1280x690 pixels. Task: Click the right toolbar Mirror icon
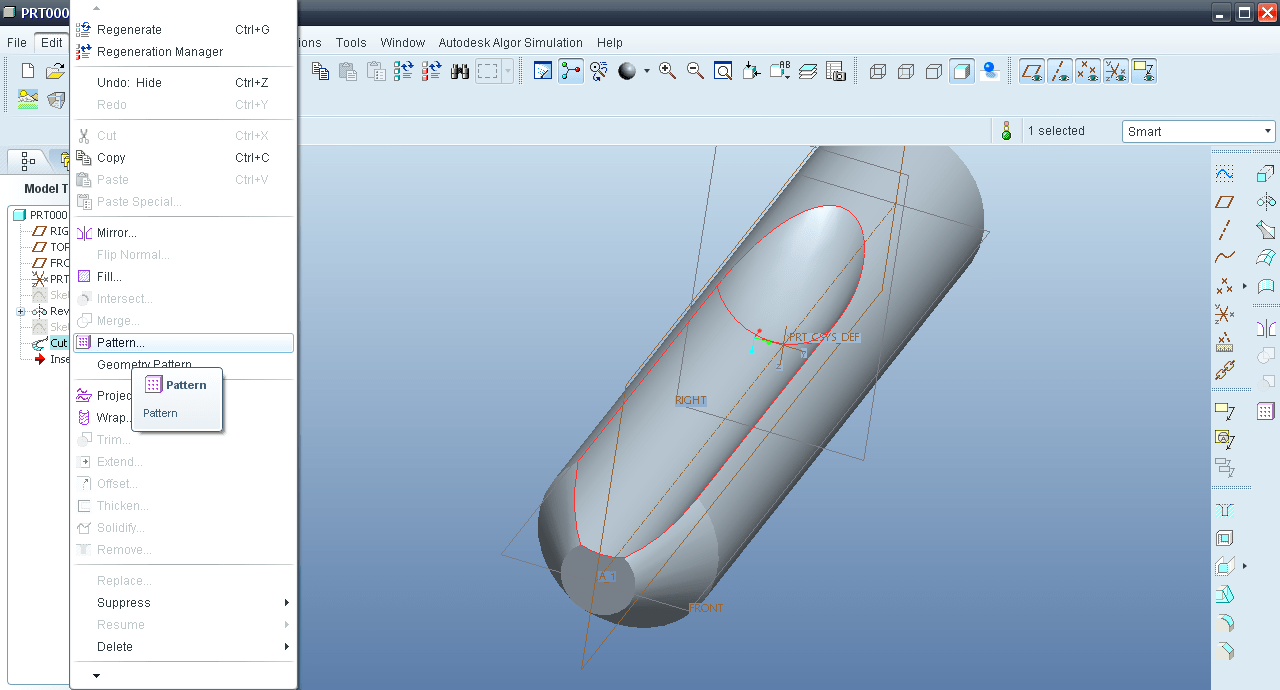pos(1266,328)
